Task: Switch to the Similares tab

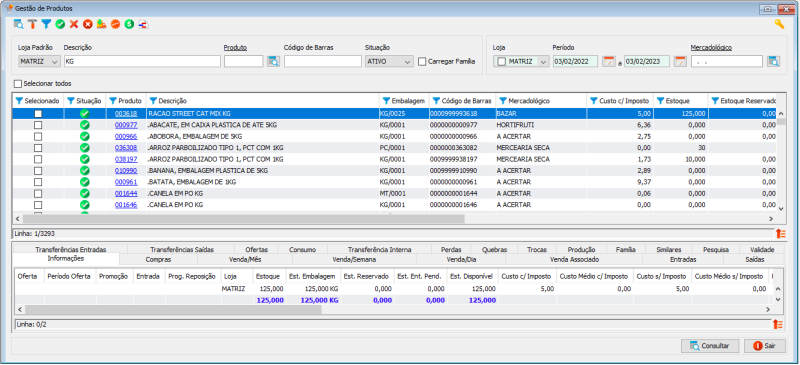Action: point(669,250)
